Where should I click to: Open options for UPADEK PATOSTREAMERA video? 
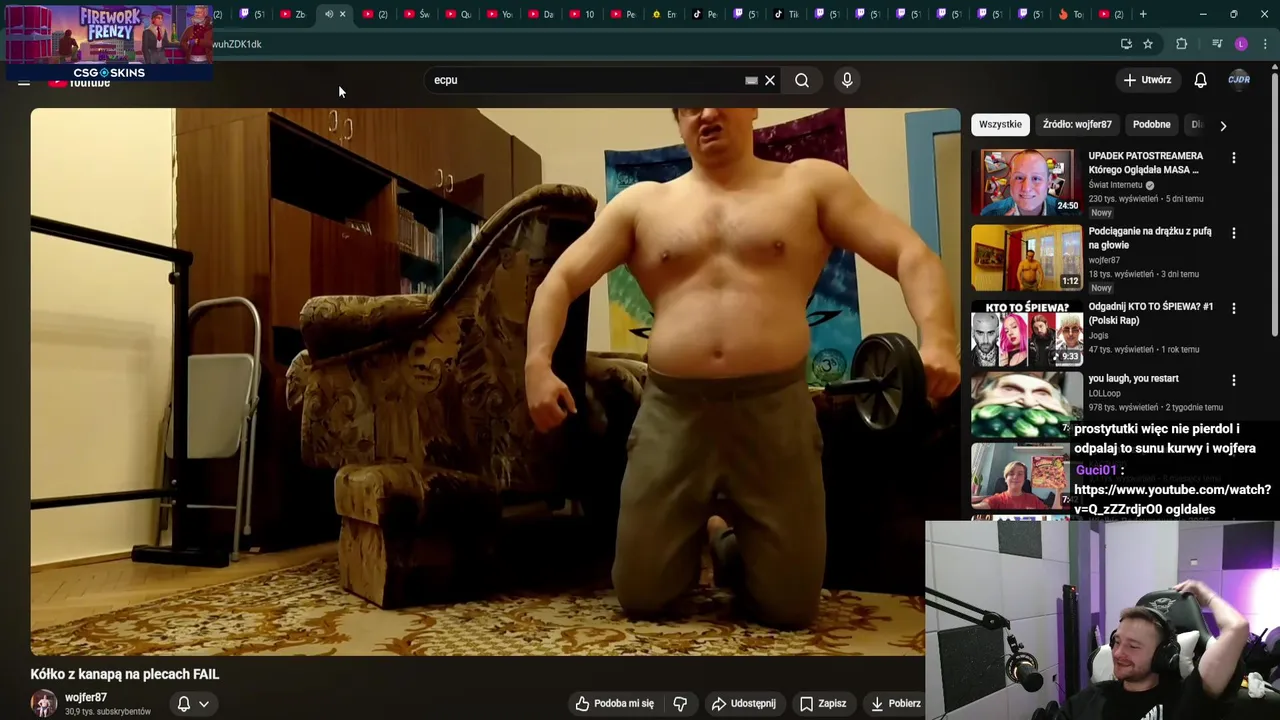(x=1233, y=158)
